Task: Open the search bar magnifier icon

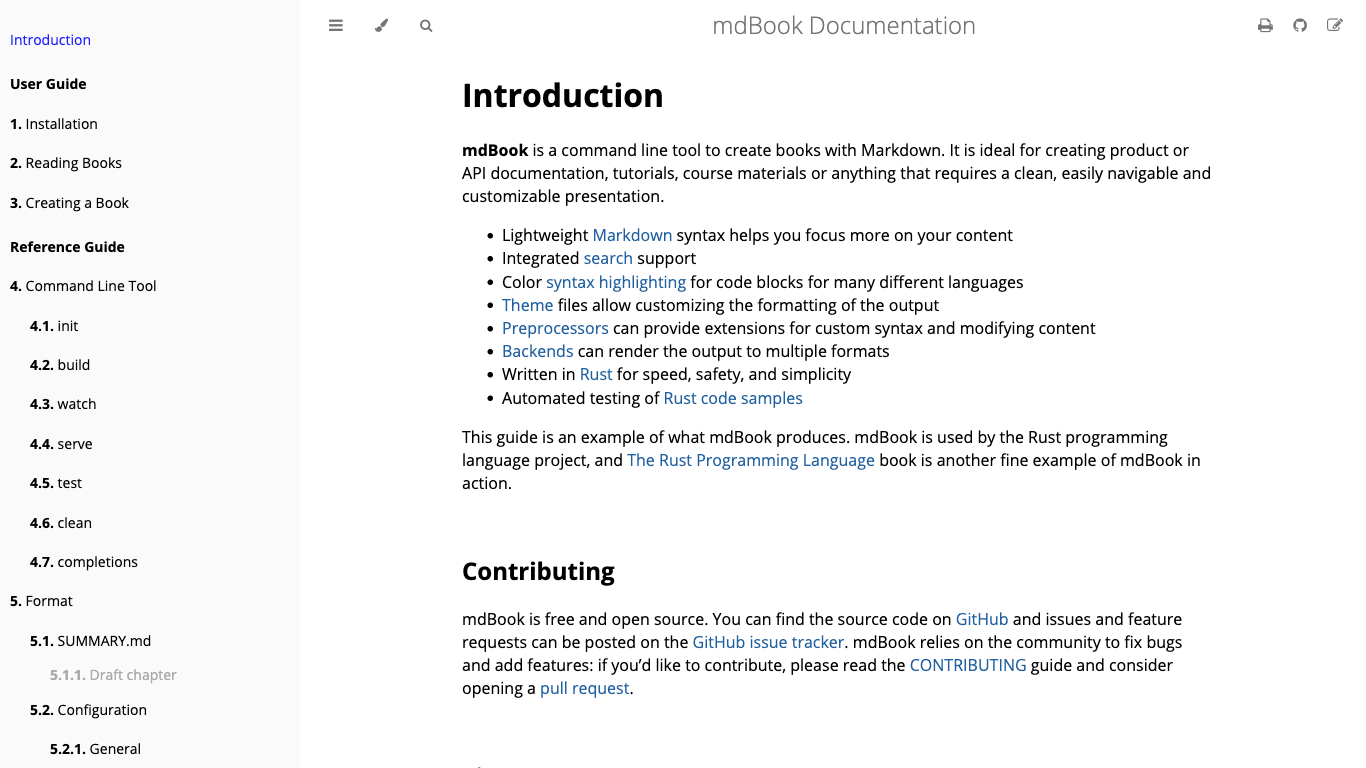Action: click(x=426, y=26)
